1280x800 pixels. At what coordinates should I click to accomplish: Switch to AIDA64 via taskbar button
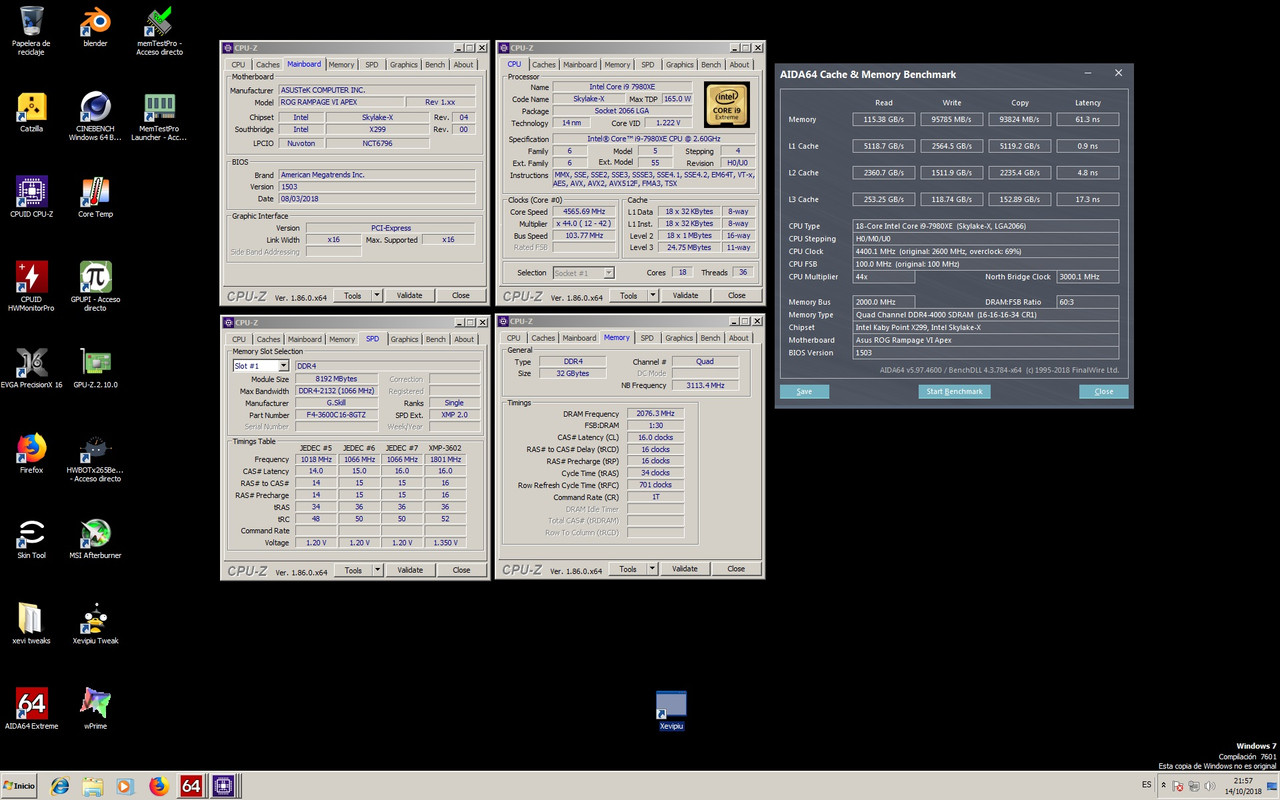click(x=191, y=786)
